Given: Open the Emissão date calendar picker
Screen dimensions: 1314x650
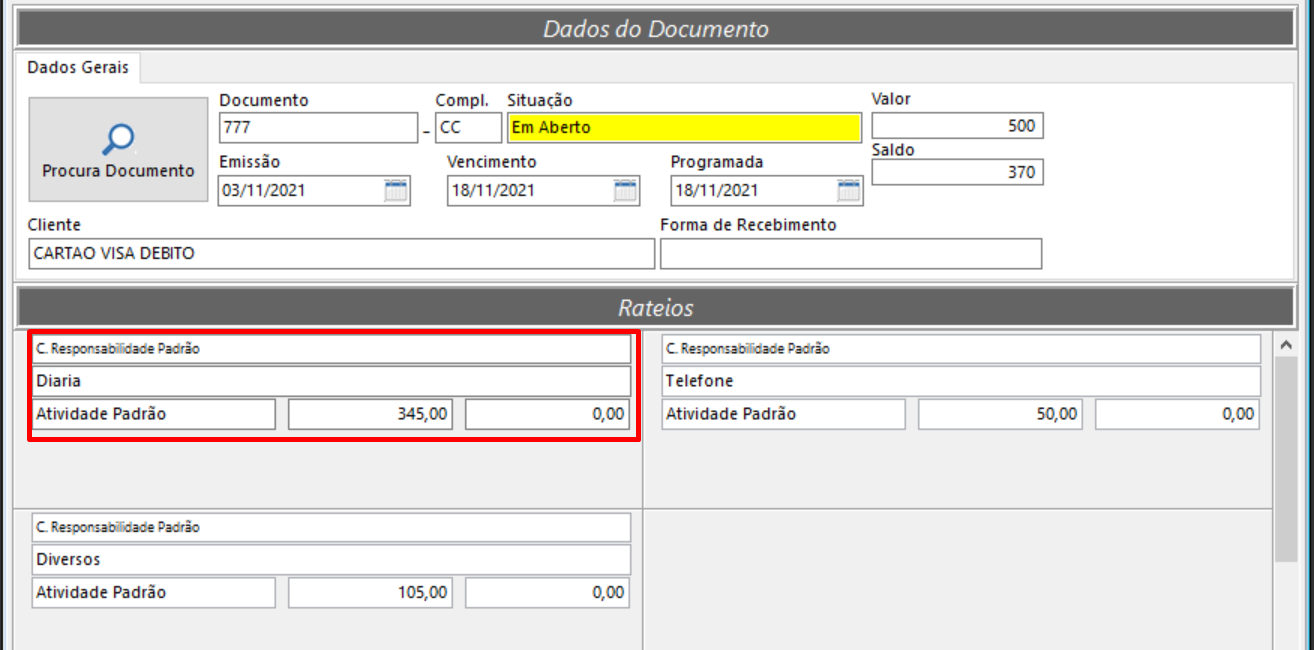Looking at the screenshot, I should pyautogui.click(x=396, y=191).
